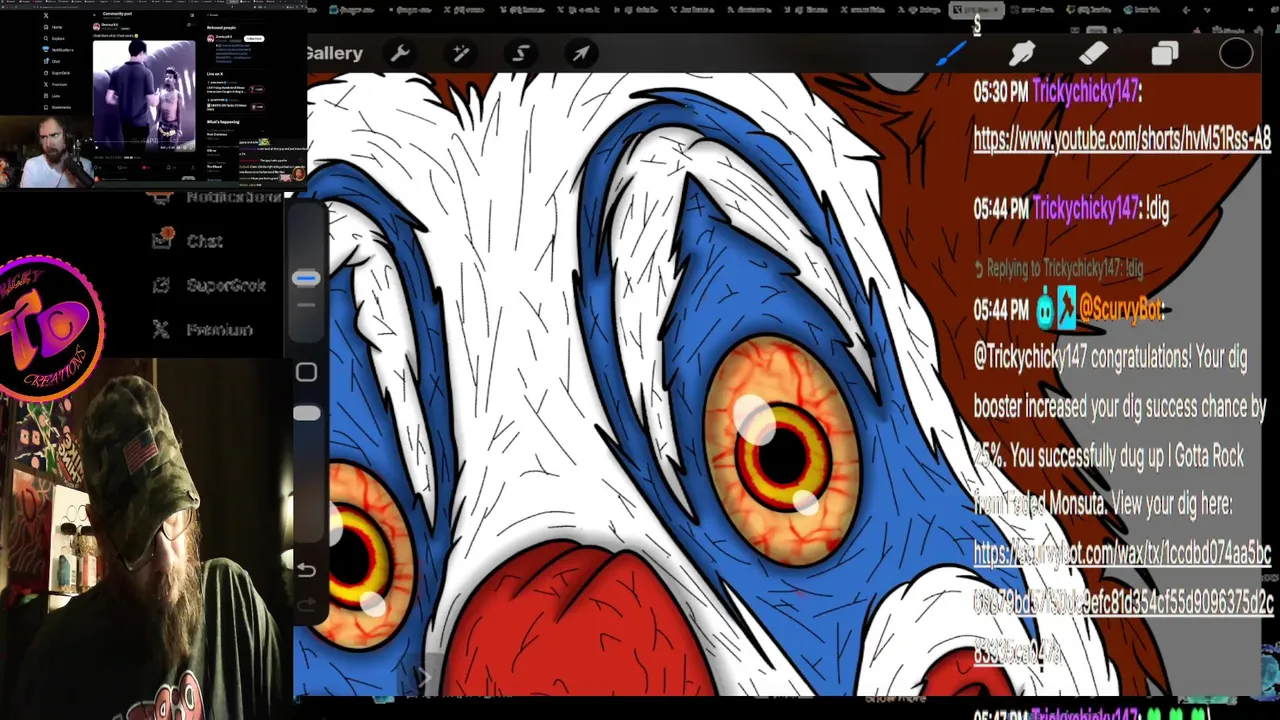Open the black active color circle

(x=1236, y=53)
